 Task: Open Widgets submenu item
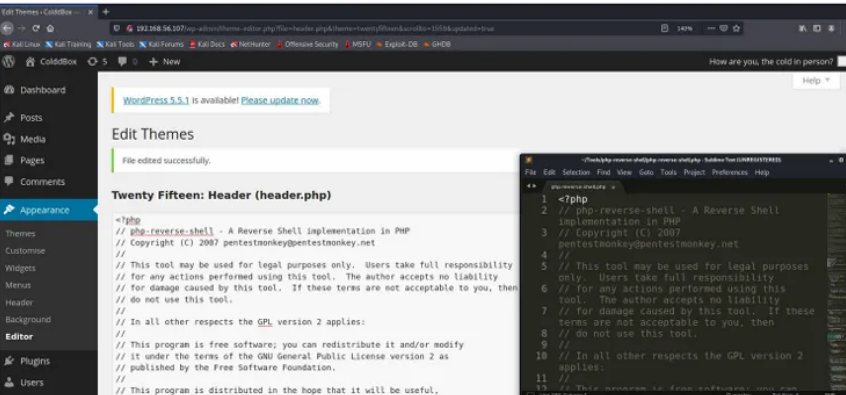(x=20, y=268)
